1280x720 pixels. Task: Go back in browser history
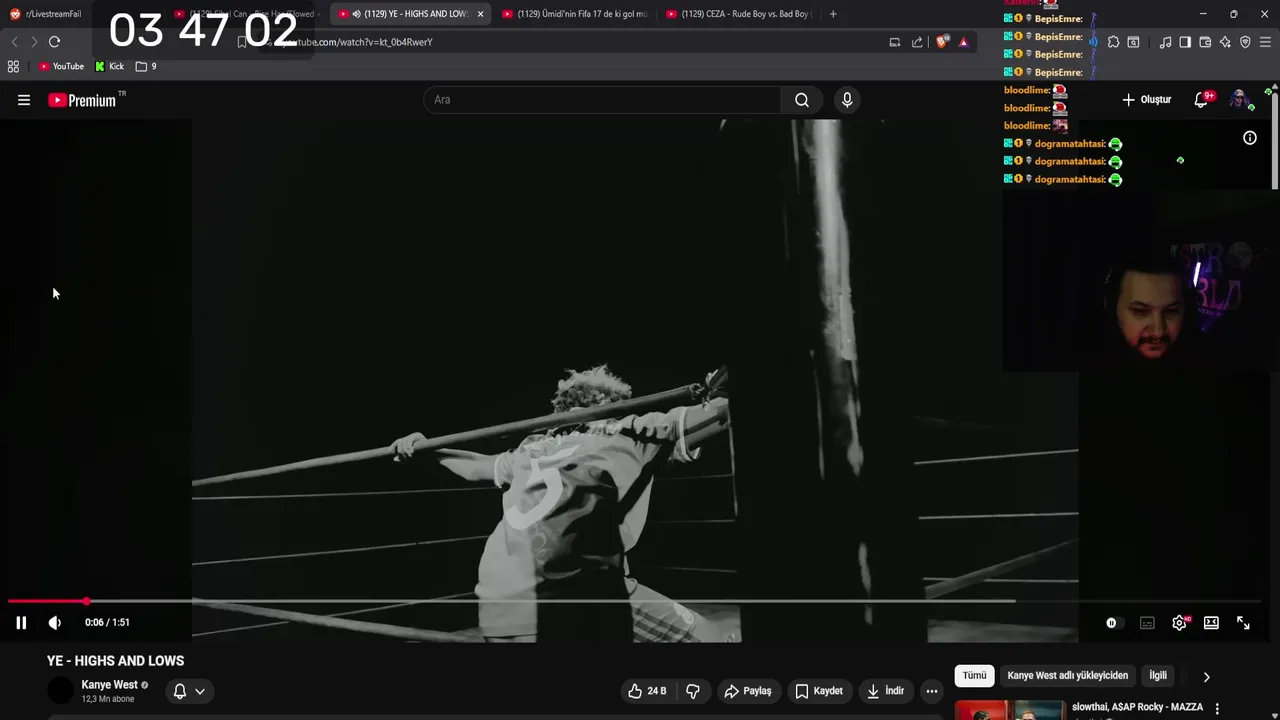[x=14, y=42]
